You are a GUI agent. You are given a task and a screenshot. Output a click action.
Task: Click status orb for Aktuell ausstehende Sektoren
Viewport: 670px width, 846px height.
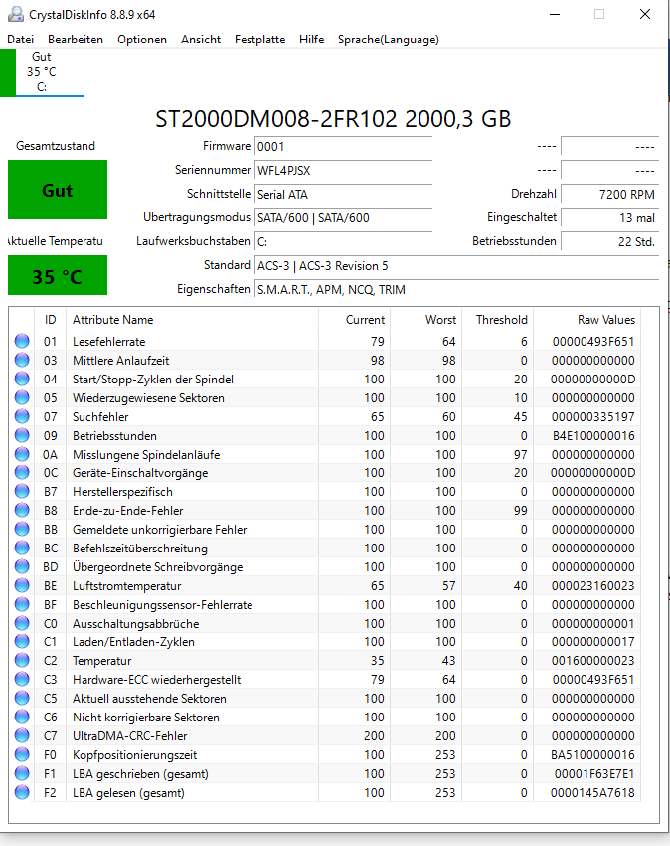coord(22,698)
